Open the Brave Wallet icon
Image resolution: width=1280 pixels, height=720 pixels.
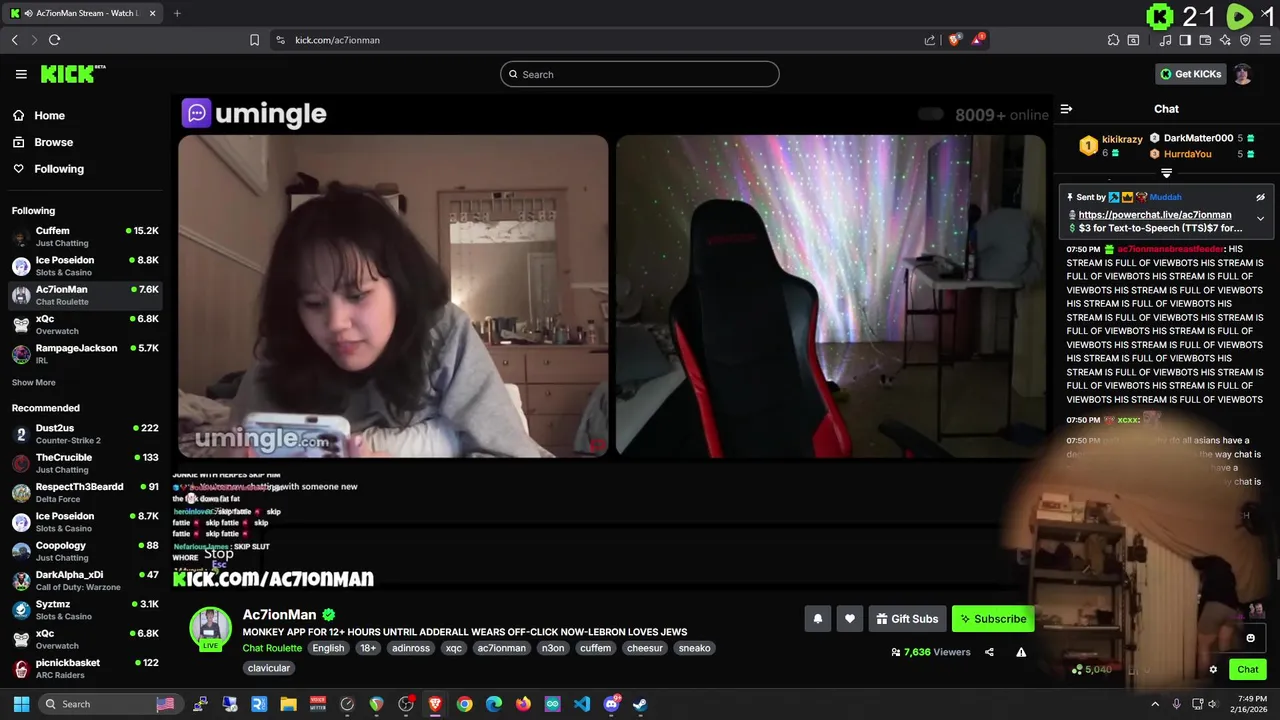pos(1205,40)
